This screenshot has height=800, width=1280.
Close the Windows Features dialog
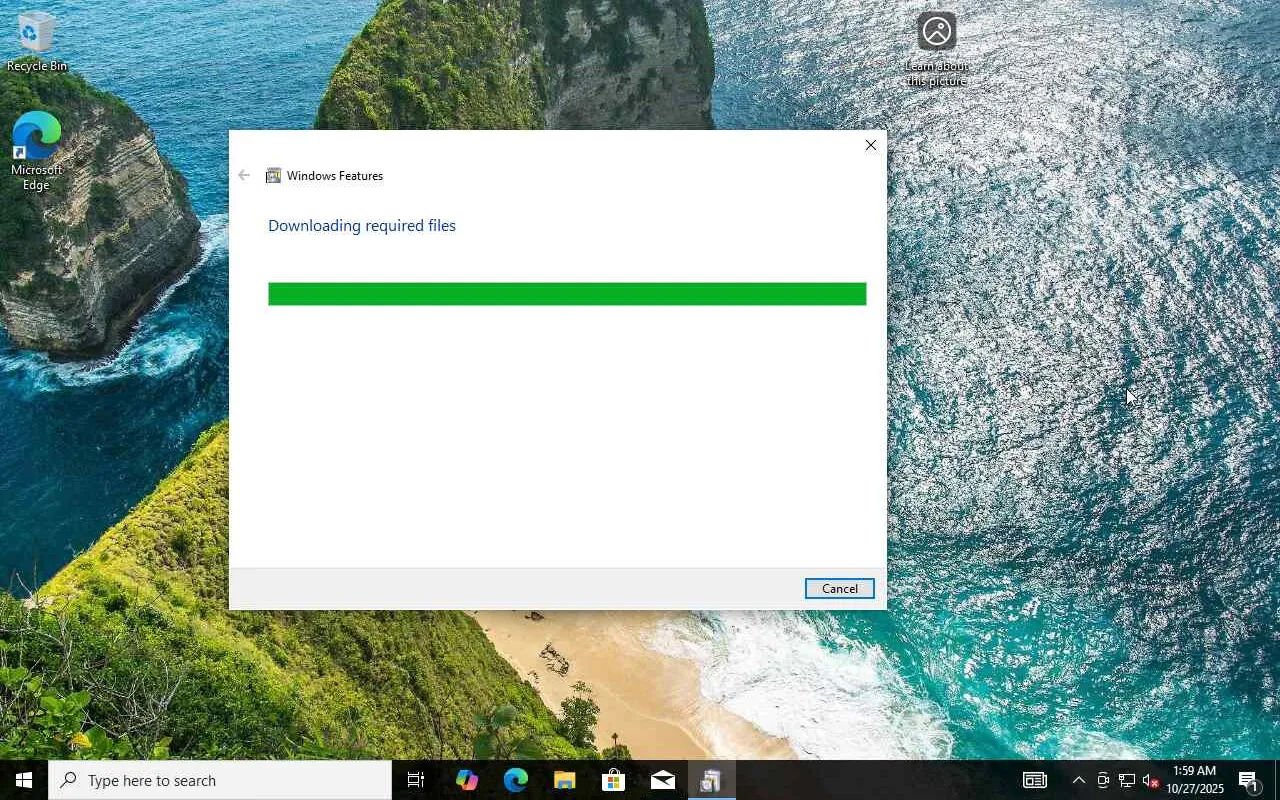[x=870, y=145]
